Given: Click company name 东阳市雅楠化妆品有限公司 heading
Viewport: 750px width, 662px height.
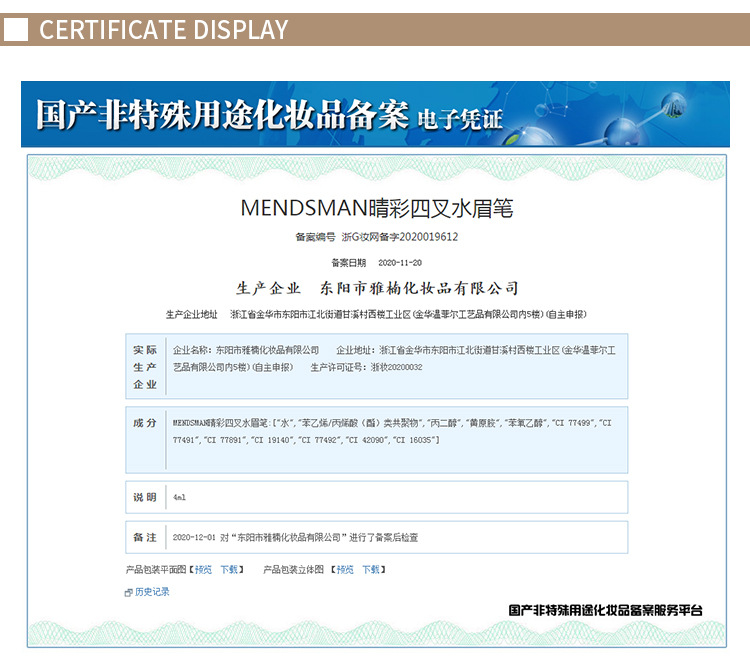Looking at the screenshot, I should tap(419, 288).
